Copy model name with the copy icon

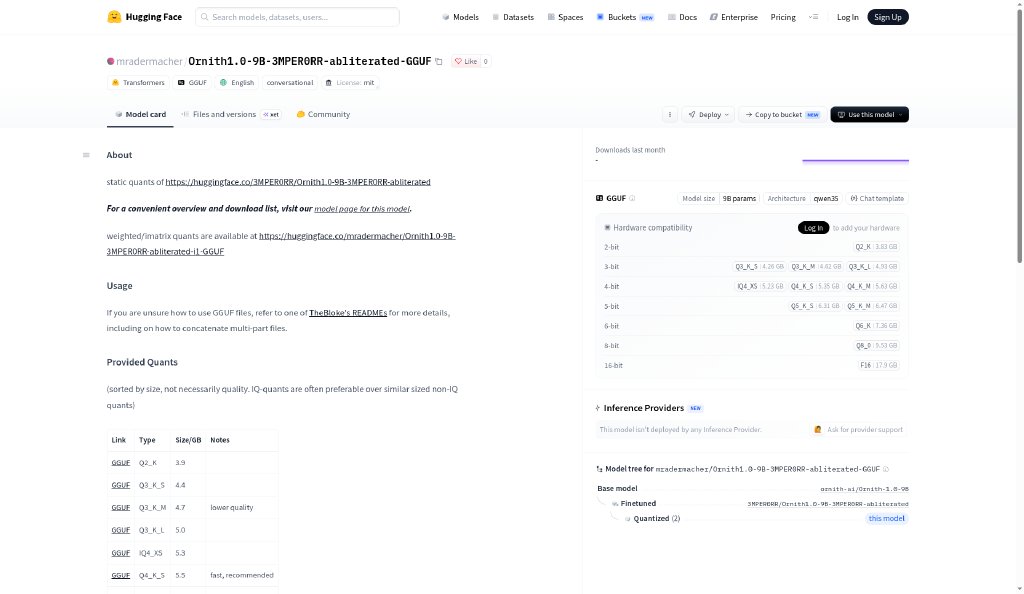click(x=439, y=61)
